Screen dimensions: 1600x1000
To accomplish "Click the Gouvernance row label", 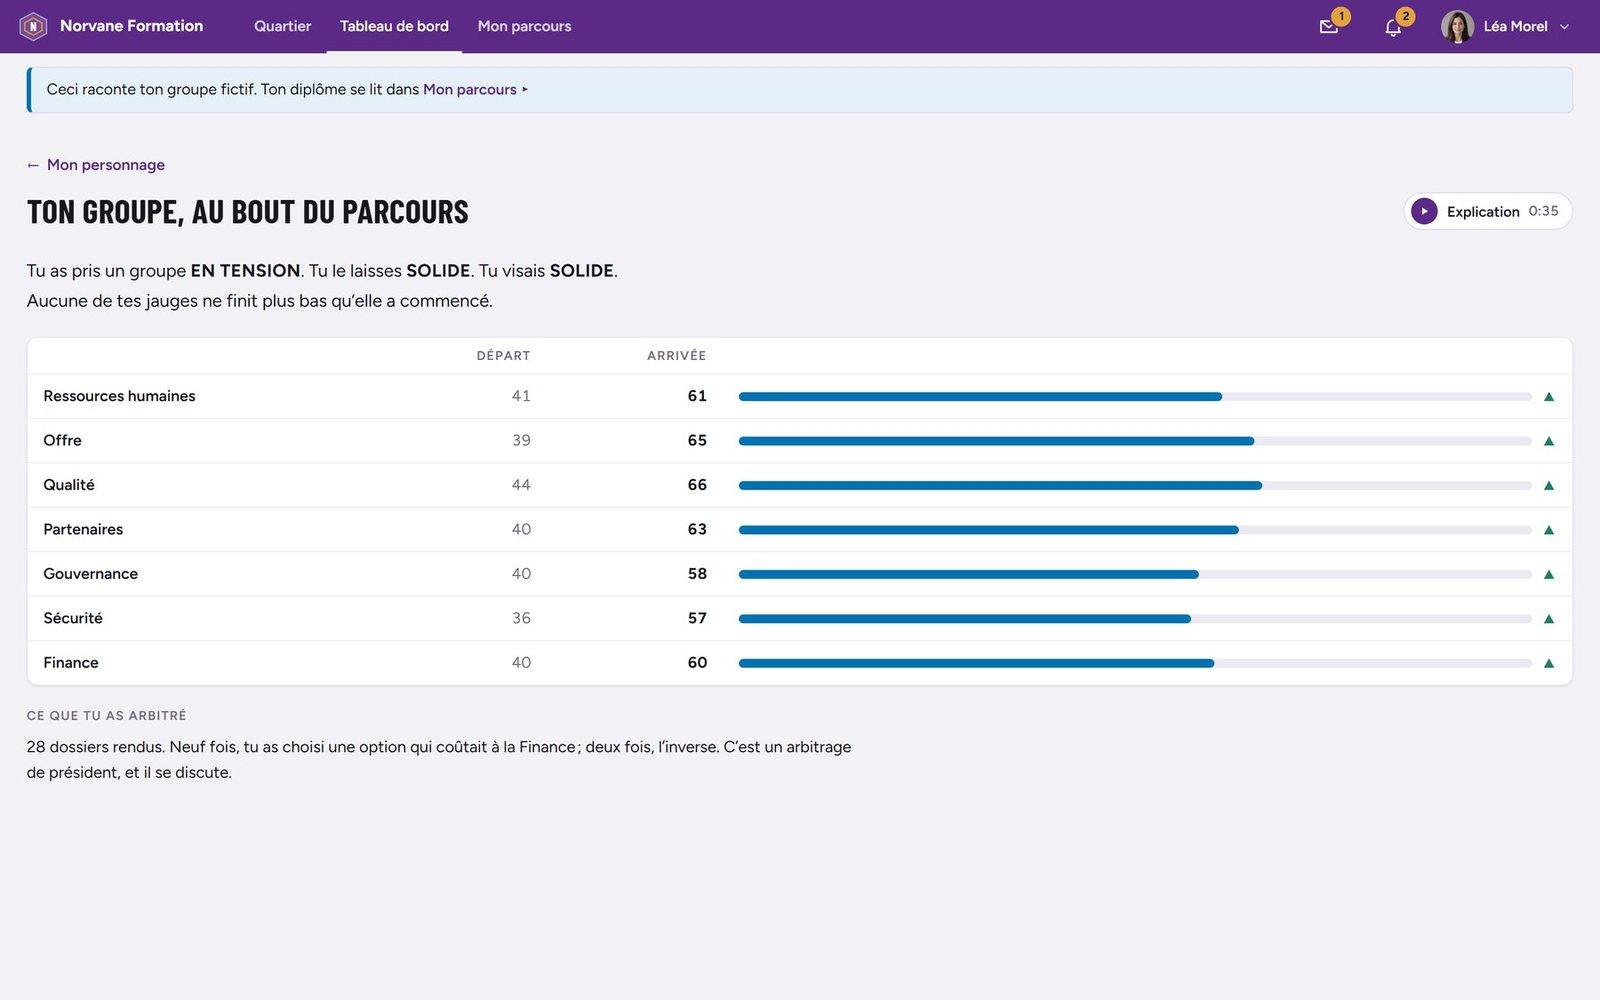I will tap(90, 574).
